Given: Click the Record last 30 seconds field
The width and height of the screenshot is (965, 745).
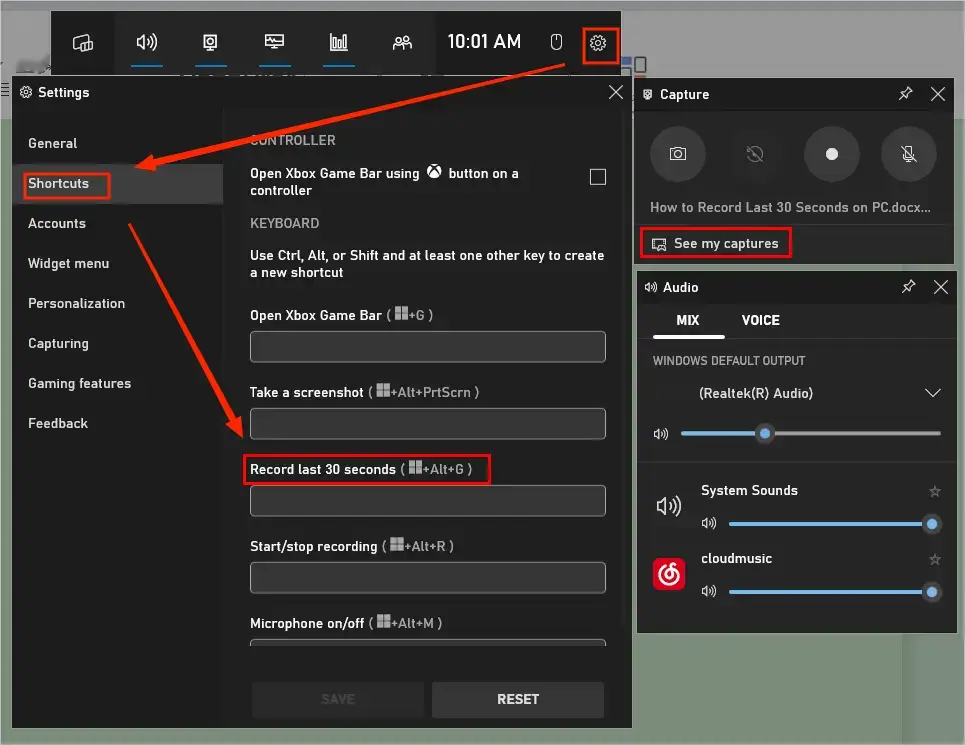Looking at the screenshot, I should 428,501.
